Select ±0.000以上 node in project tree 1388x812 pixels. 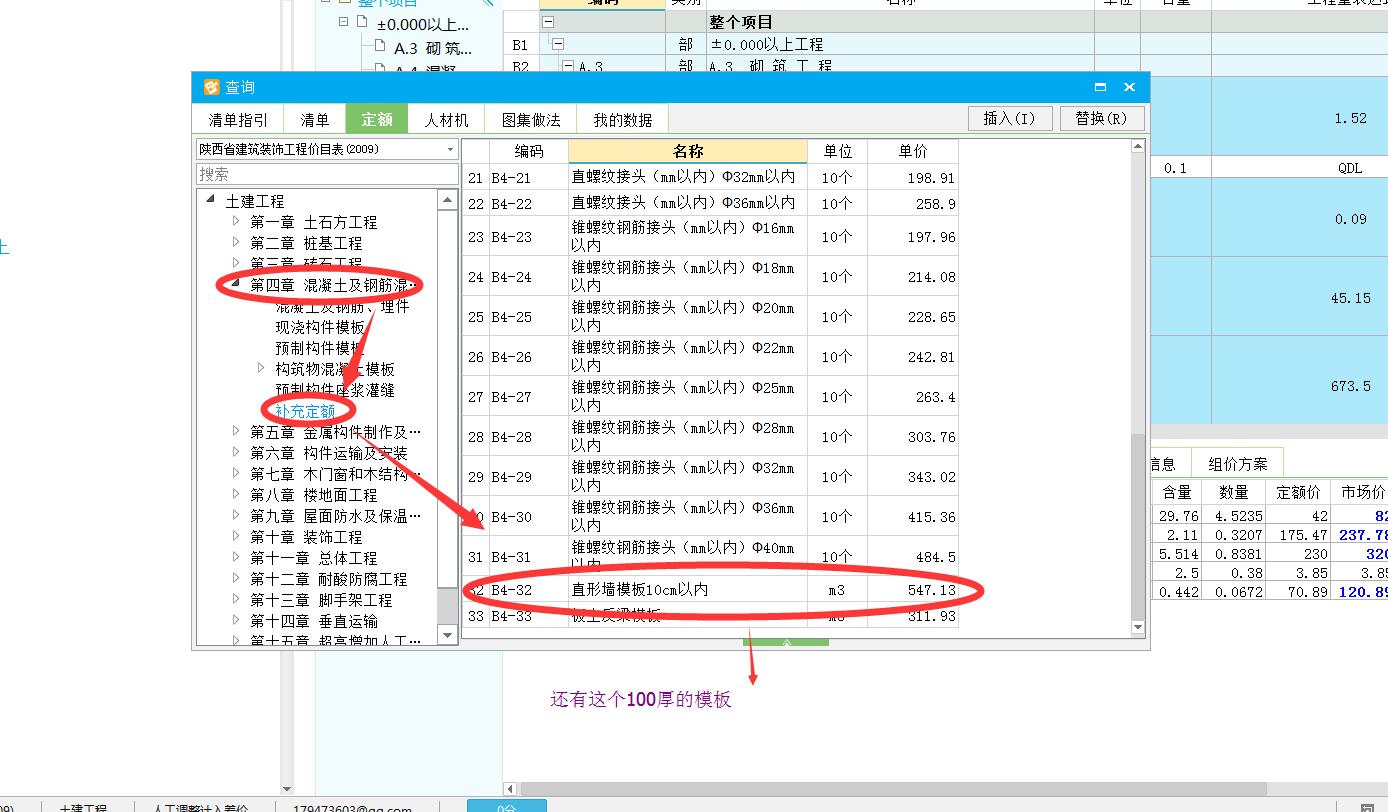pos(423,23)
